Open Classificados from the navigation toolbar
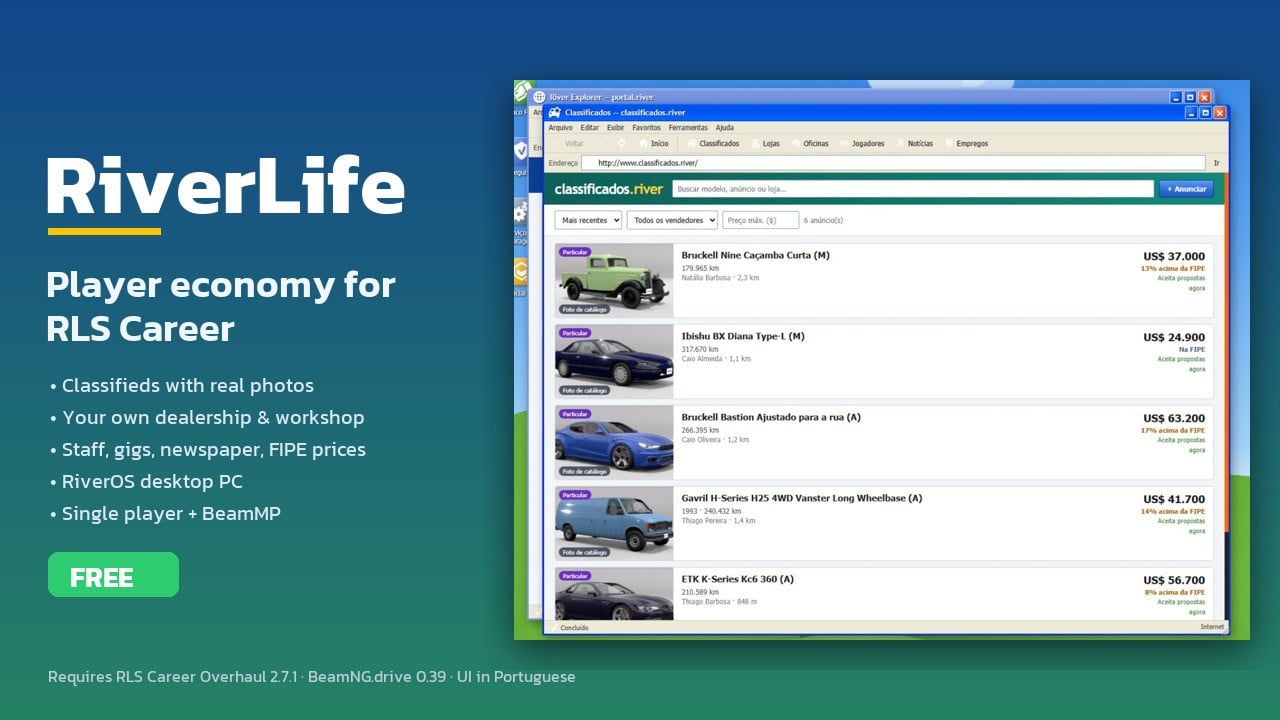The image size is (1280, 720). pos(713,143)
